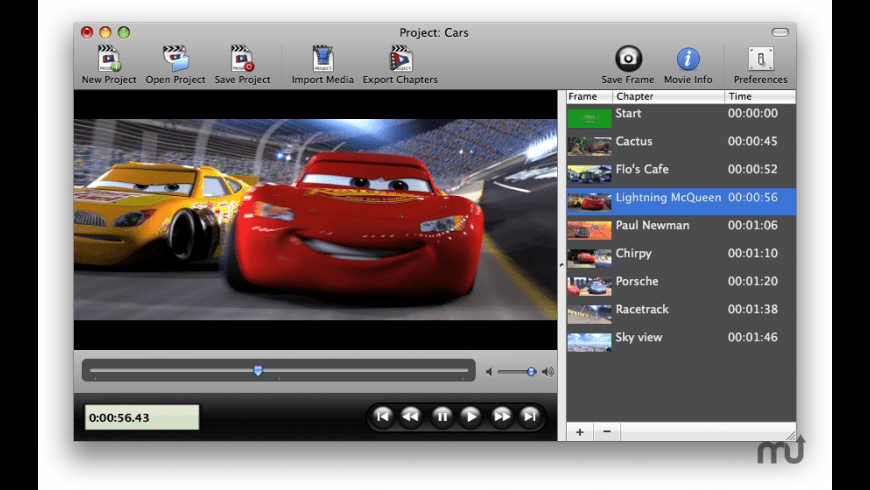Click the Racetrack chapter thumbnail
This screenshot has height=490, width=870.
click(589, 311)
